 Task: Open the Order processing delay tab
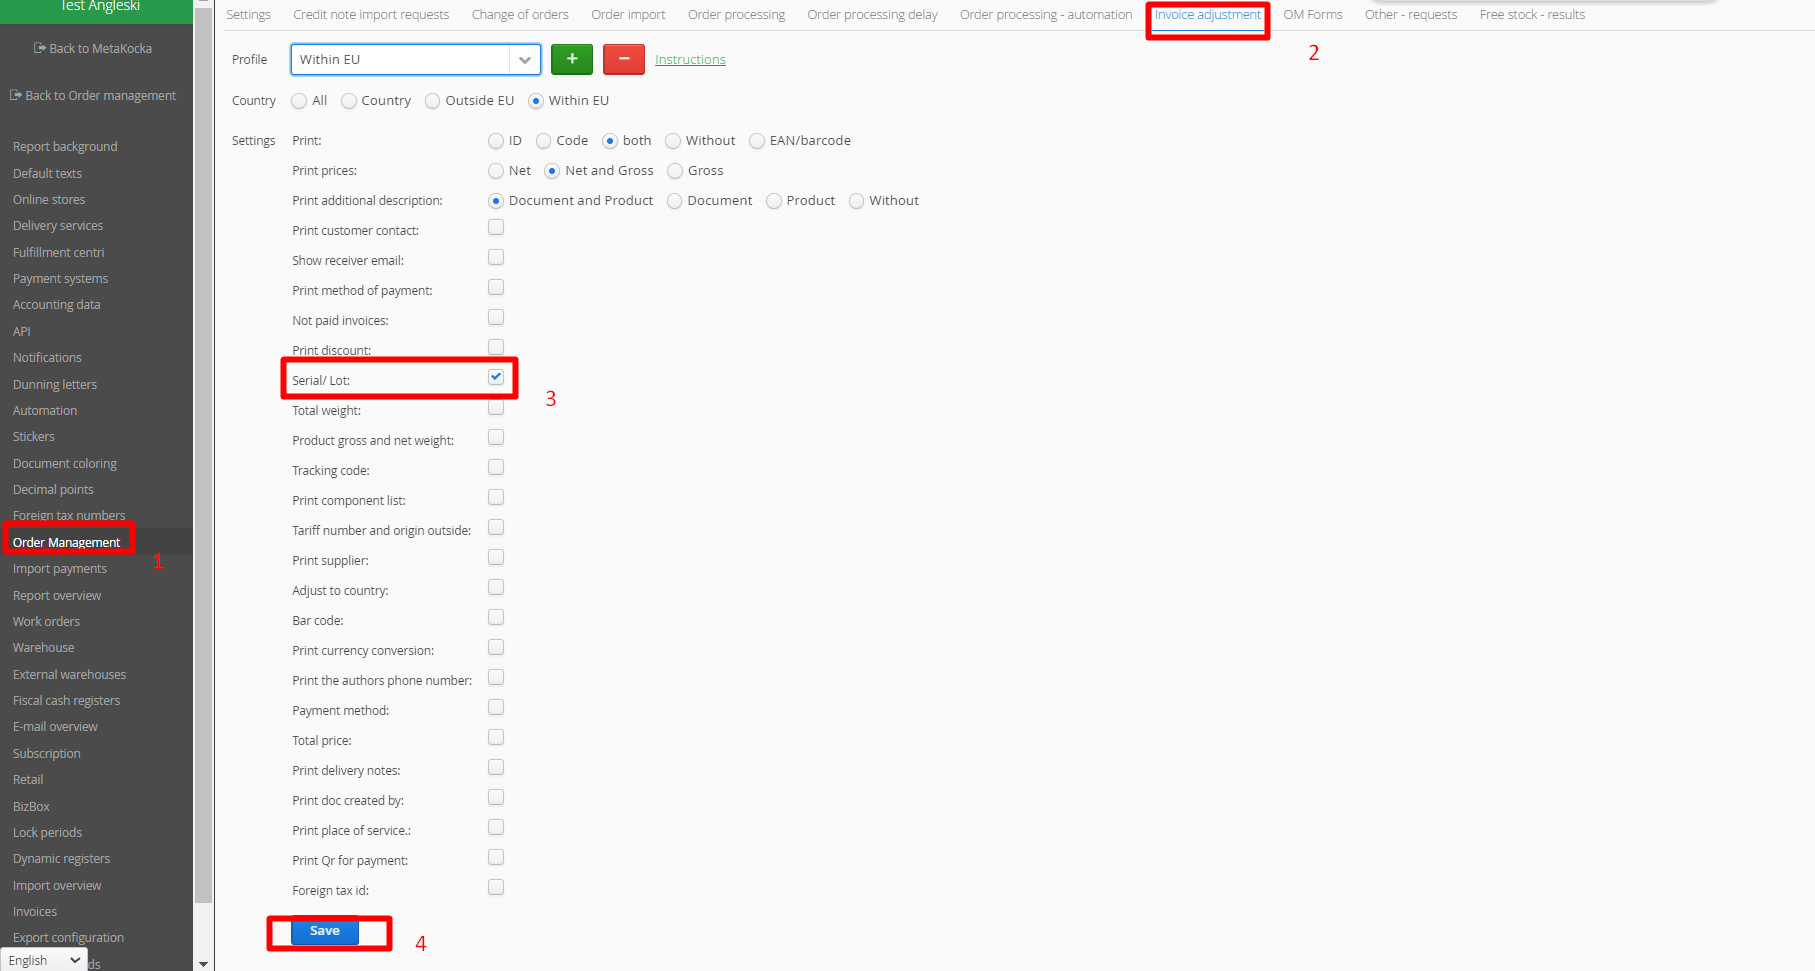pos(872,15)
